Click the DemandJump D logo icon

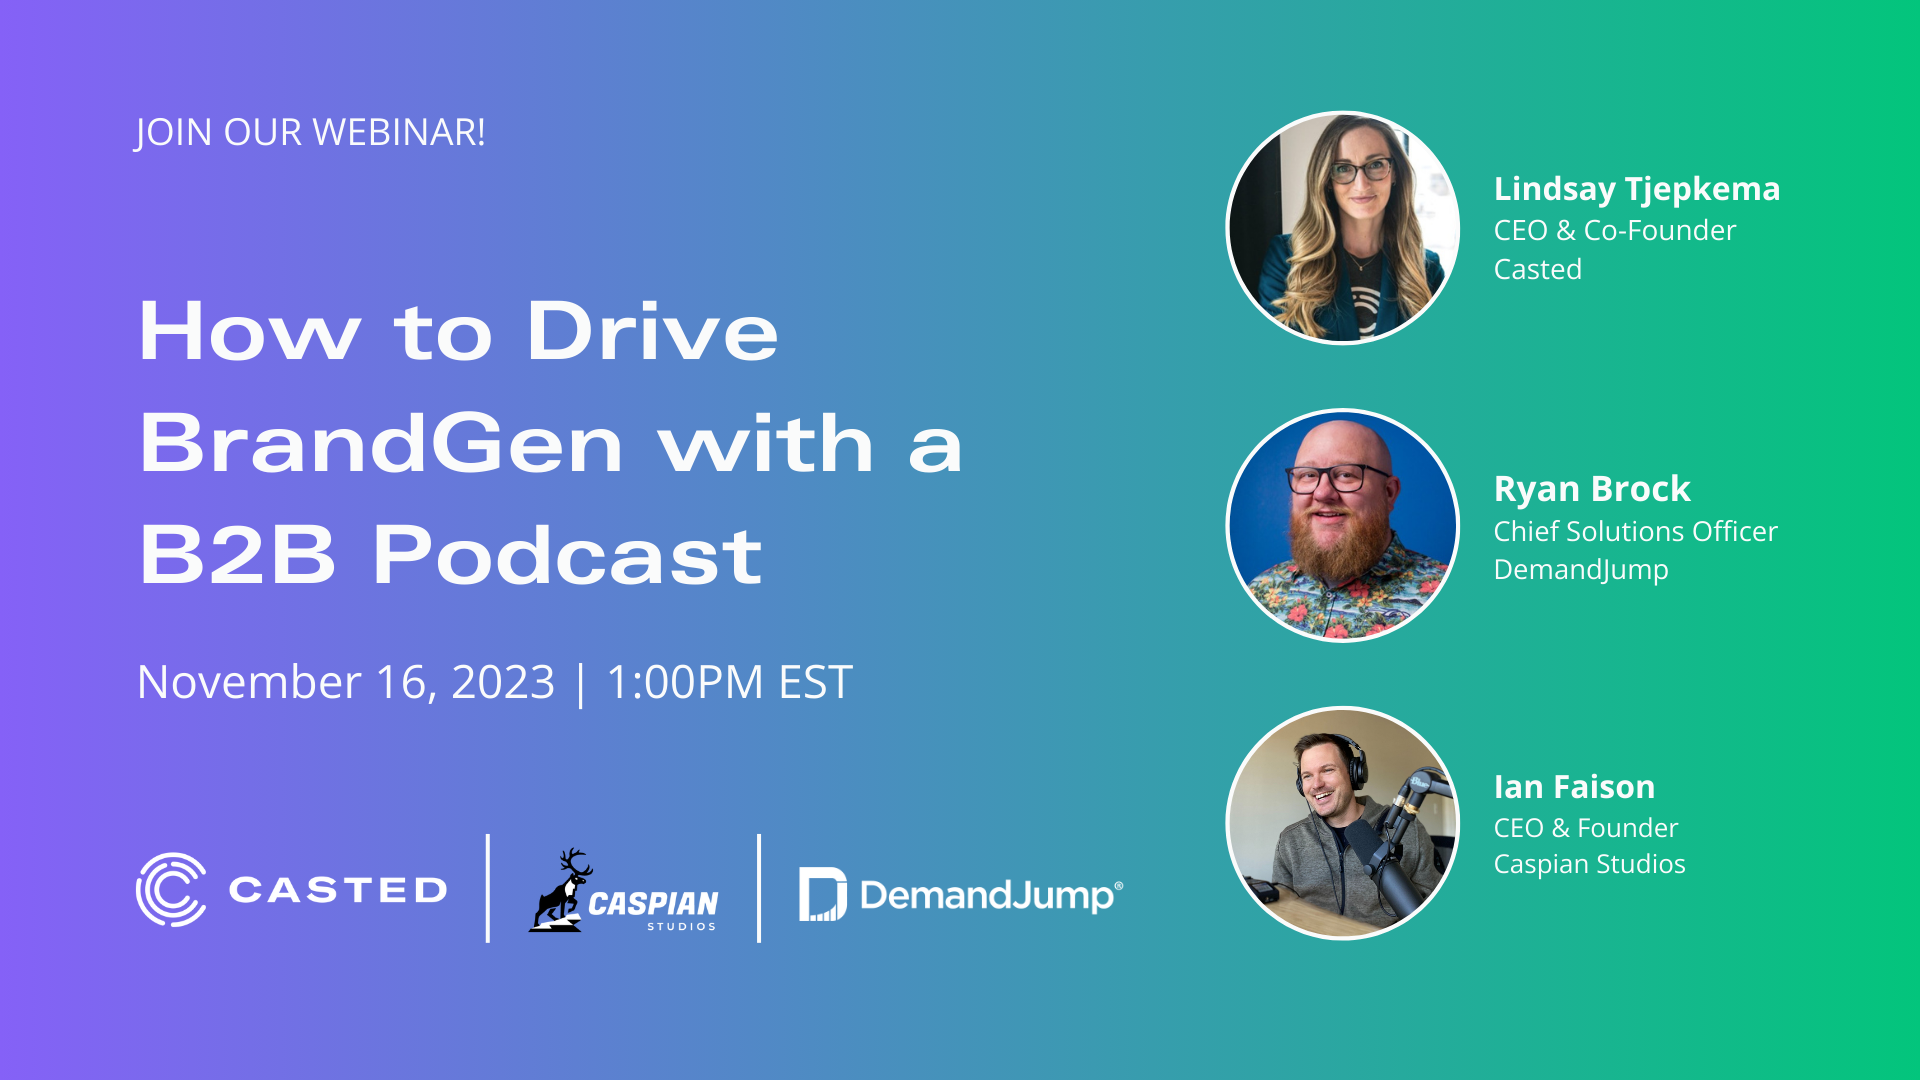point(822,893)
